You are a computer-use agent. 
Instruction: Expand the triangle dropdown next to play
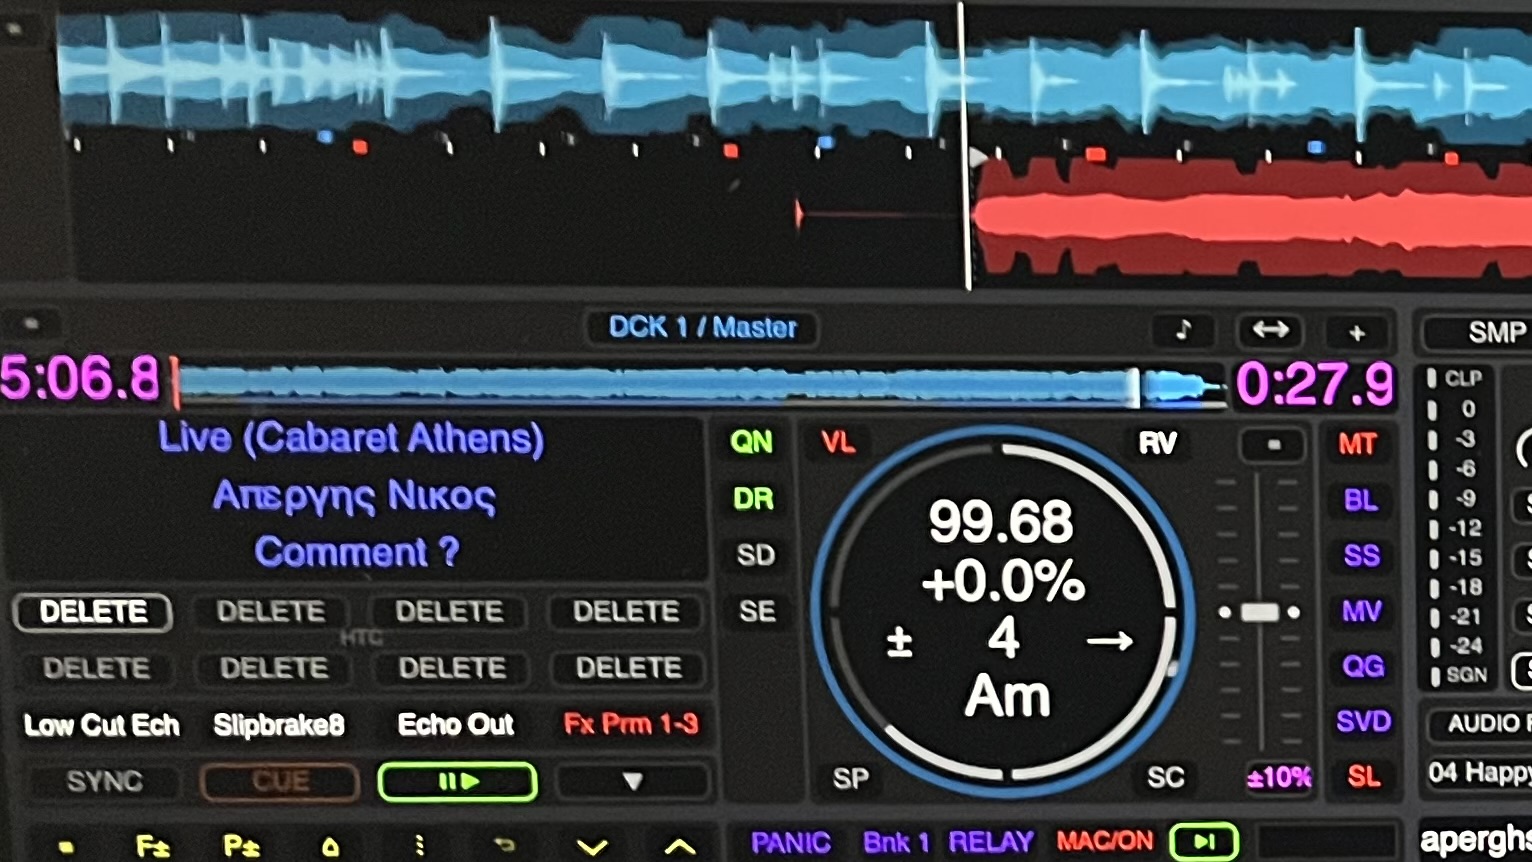click(632, 781)
